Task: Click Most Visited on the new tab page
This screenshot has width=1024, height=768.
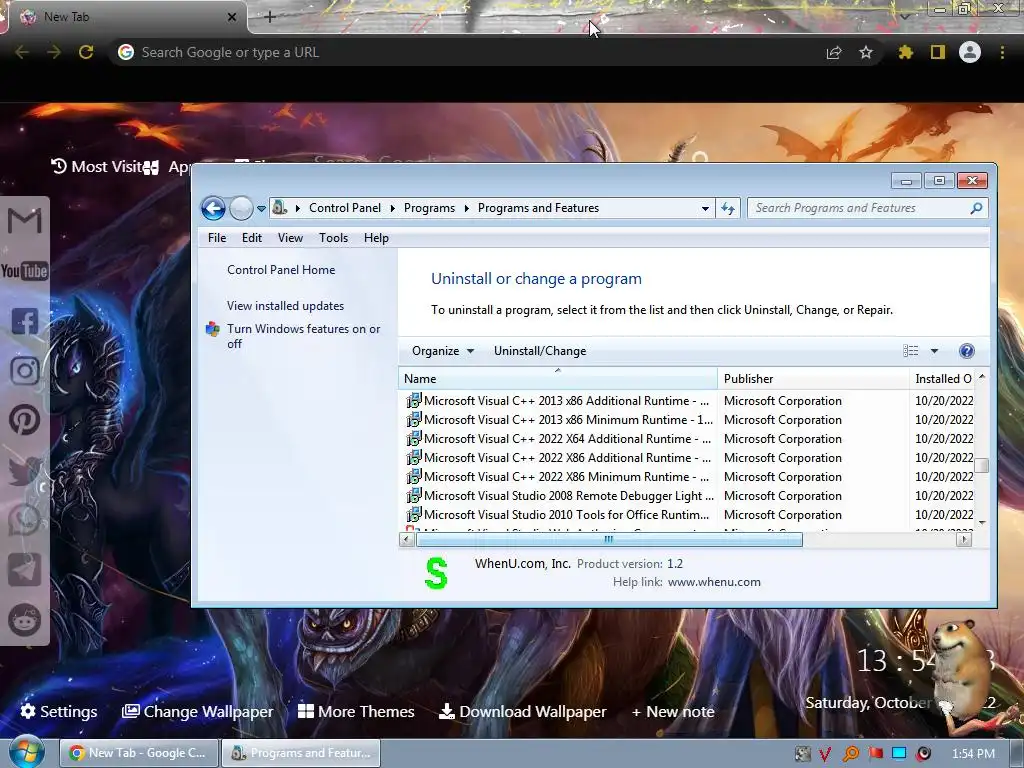Action: click(x=98, y=167)
